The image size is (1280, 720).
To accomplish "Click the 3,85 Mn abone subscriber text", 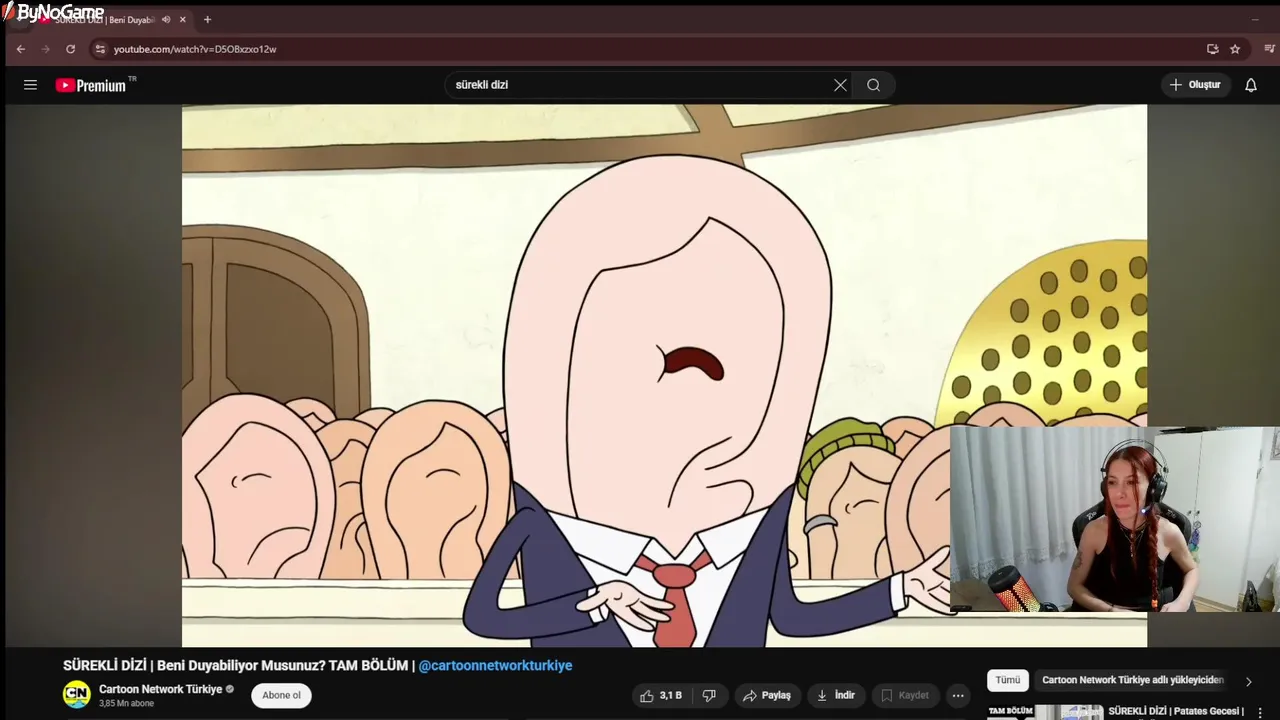I will point(126,704).
